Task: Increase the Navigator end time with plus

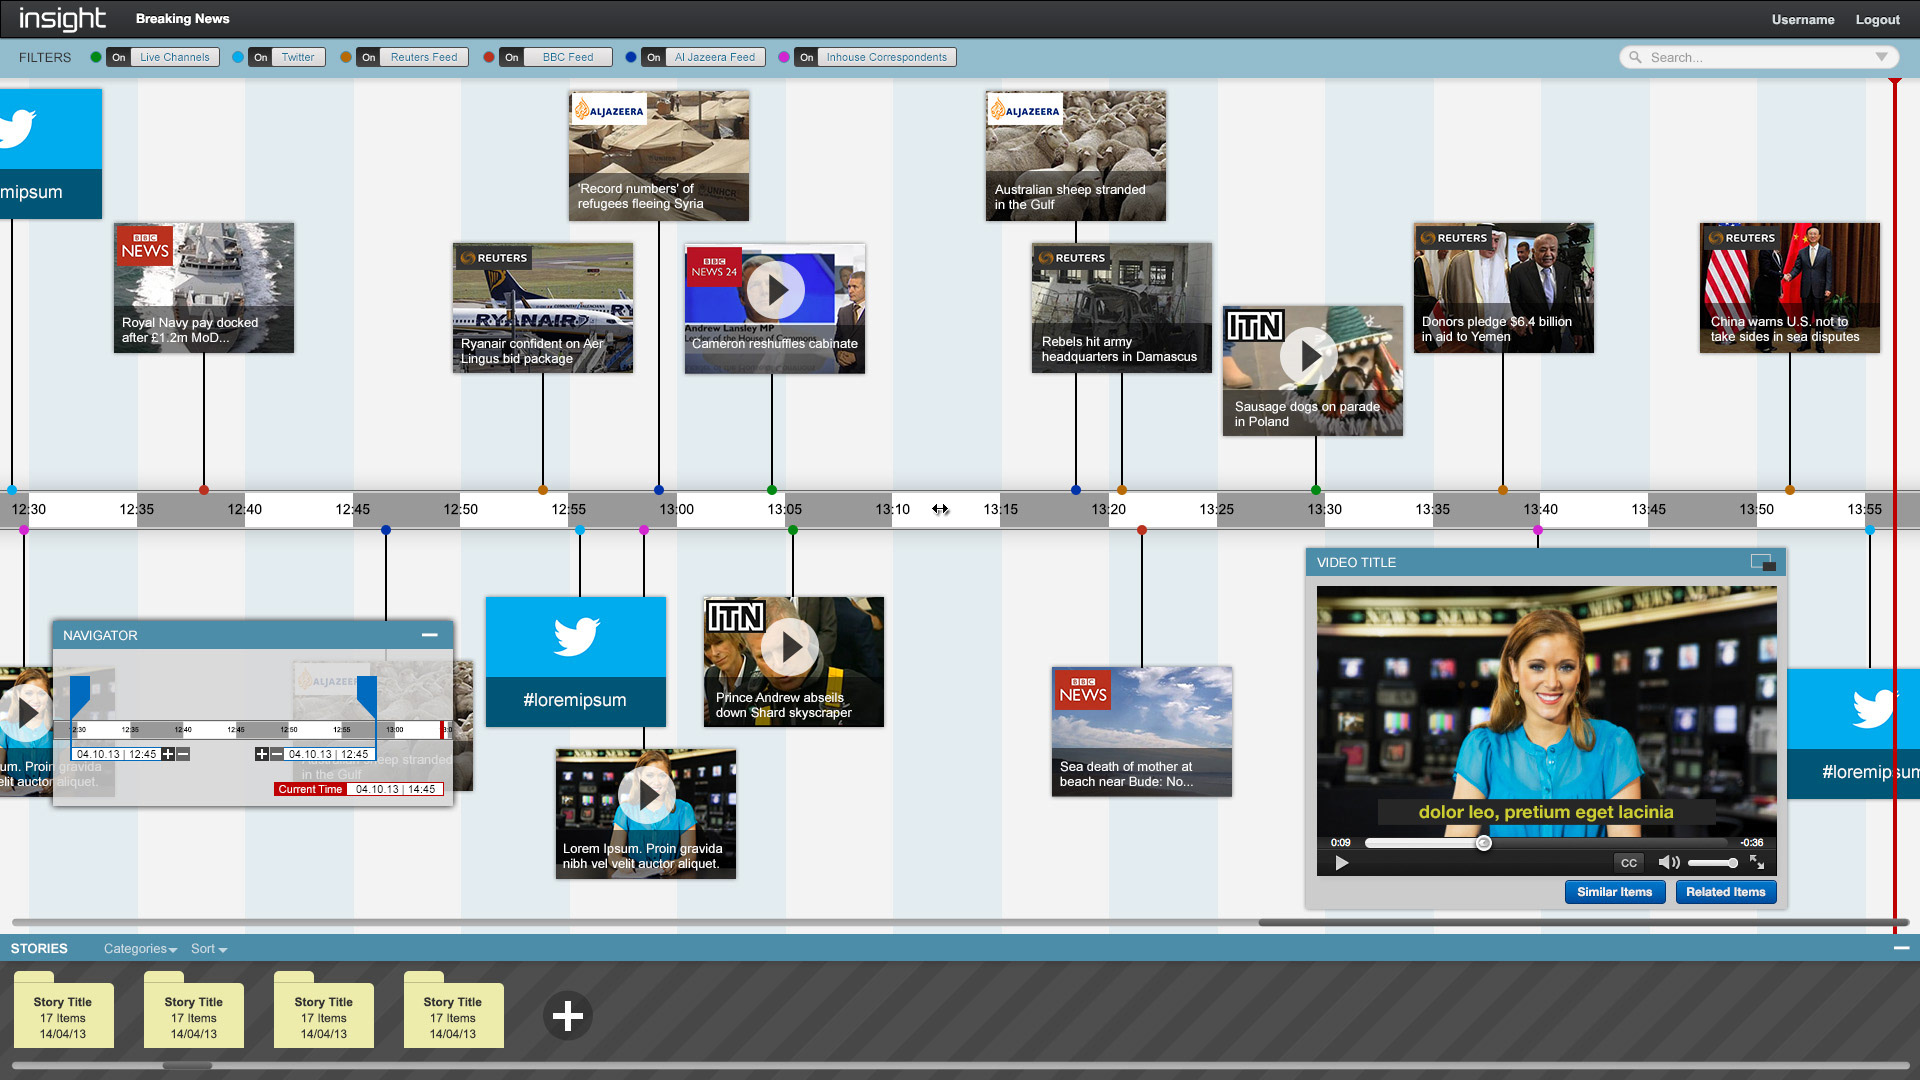Action: point(261,754)
